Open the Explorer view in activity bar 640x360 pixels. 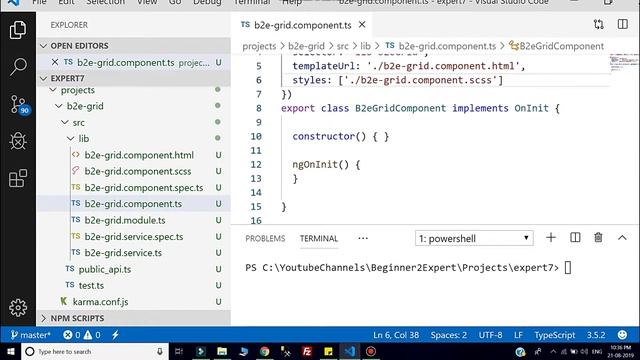18,30
